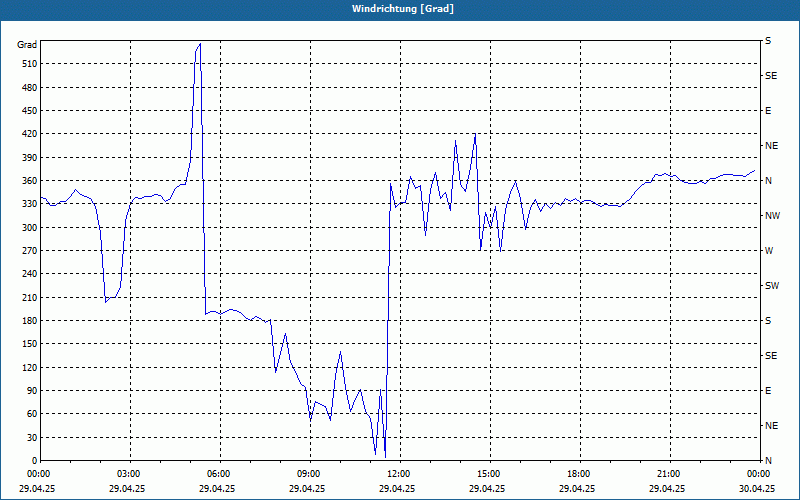Click the 29.04.25 date under 03:00
The height and width of the screenshot is (500, 800).
(x=127, y=488)
